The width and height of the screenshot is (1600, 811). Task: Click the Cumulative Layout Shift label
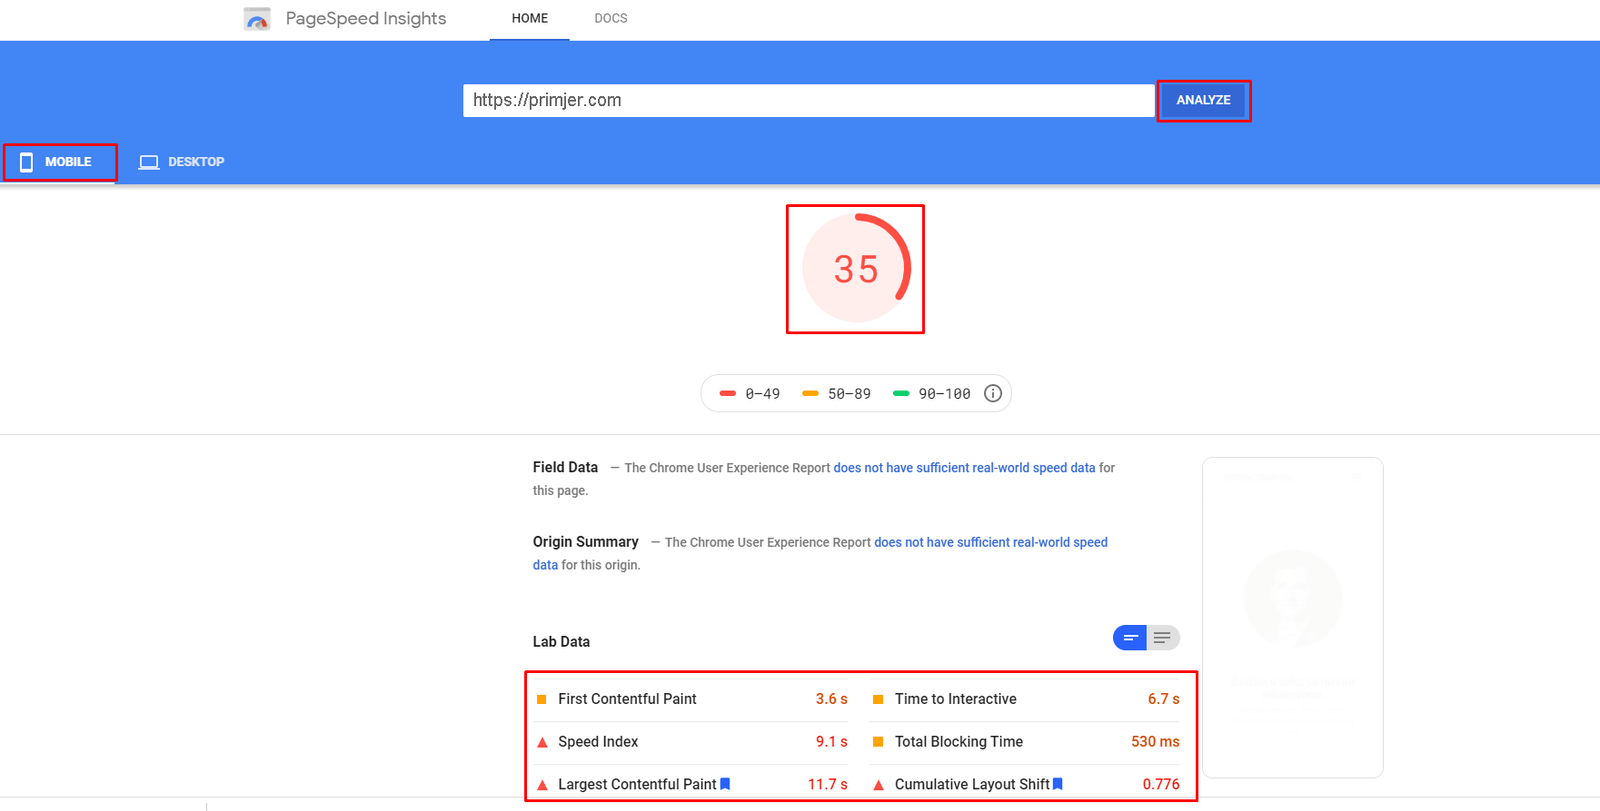[x=972, y=784]
